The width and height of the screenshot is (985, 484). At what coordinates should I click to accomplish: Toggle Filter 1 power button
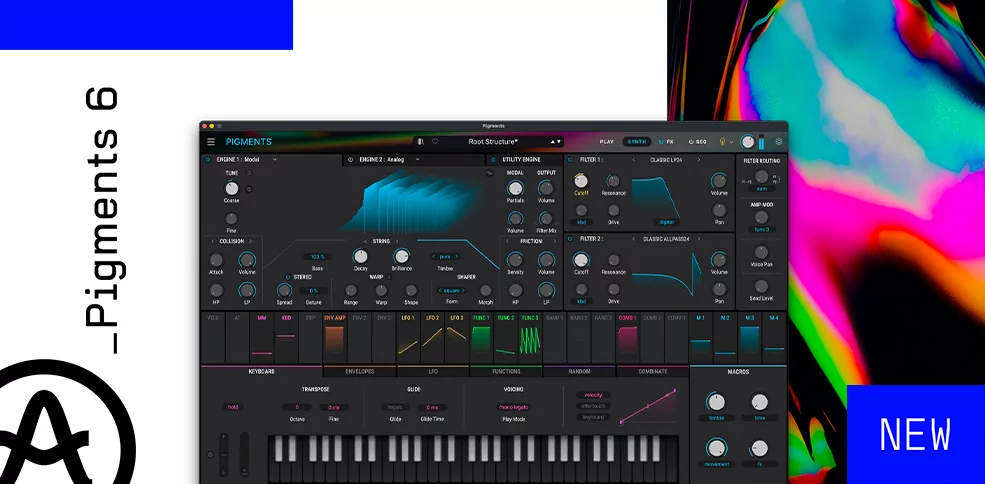[570, 160]
